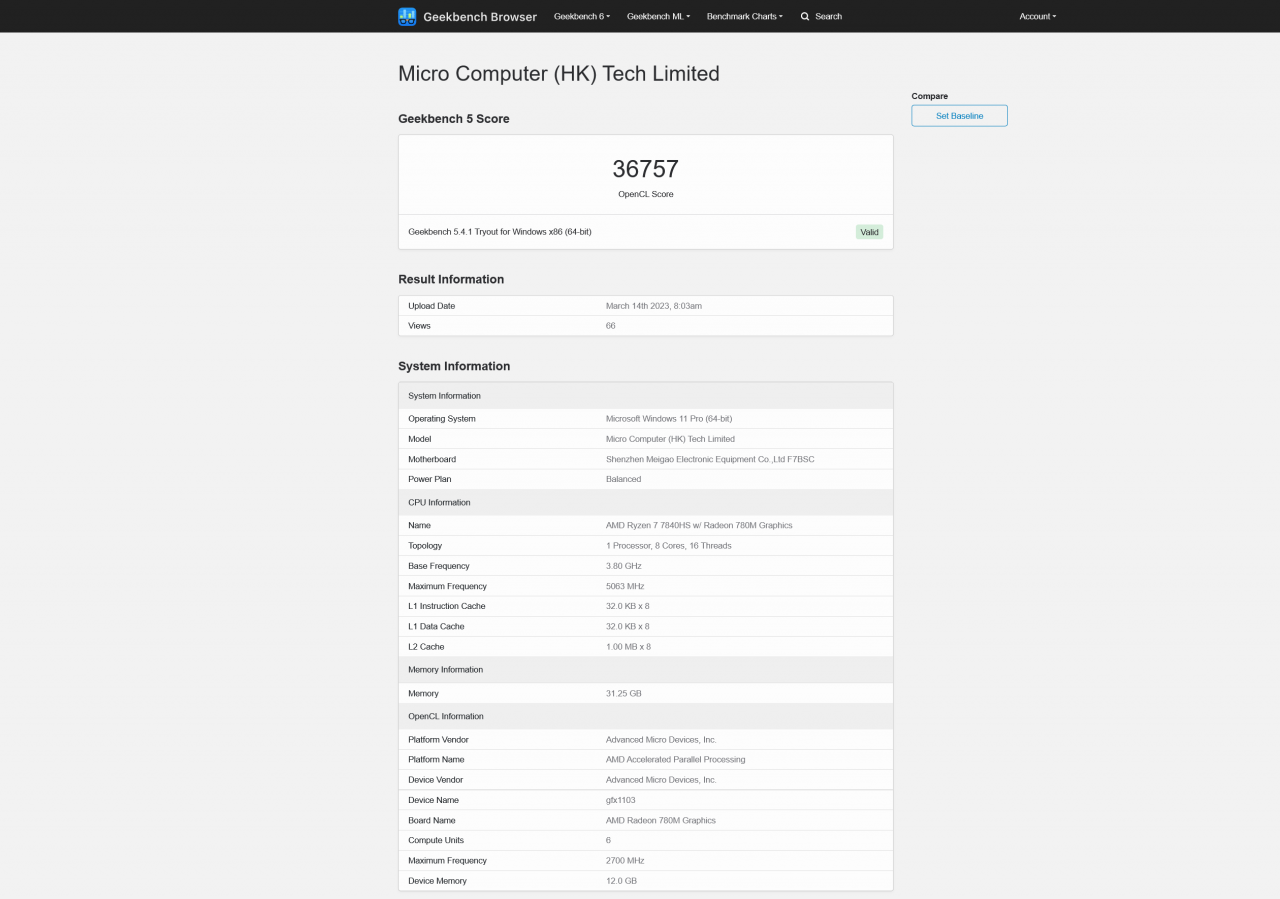Image resolution: width=1280 pixels, height=899 pixels.
Task: Click AMD Accelerated Parallel Processing platform name
Action: click(675, 760)
